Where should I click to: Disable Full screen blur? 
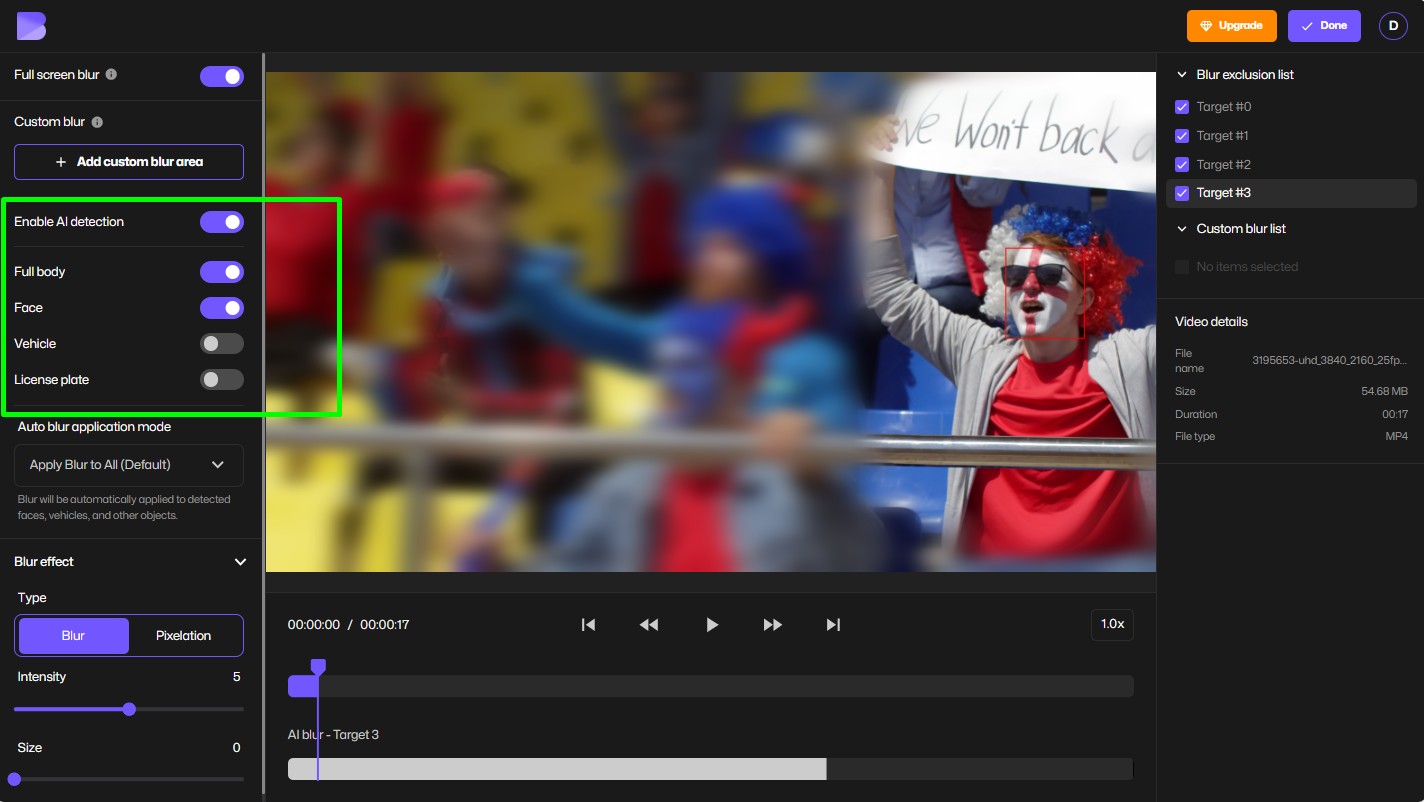click(221, 75)
